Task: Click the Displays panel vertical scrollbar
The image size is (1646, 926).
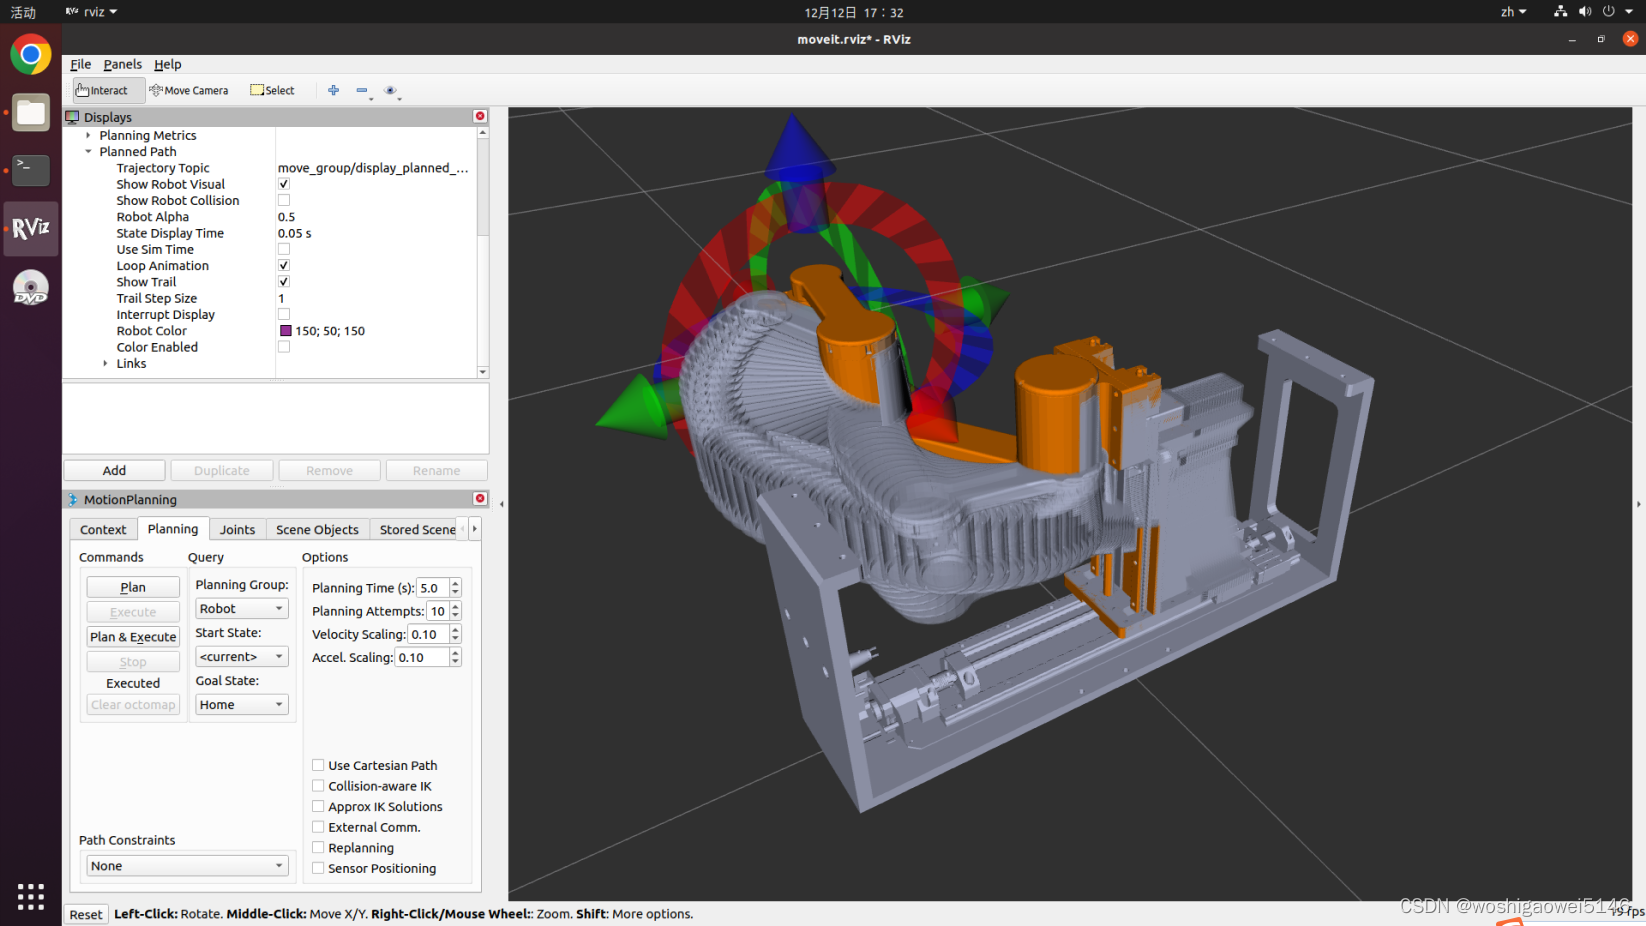Action: pyautogui.click(x=483, y=251)
